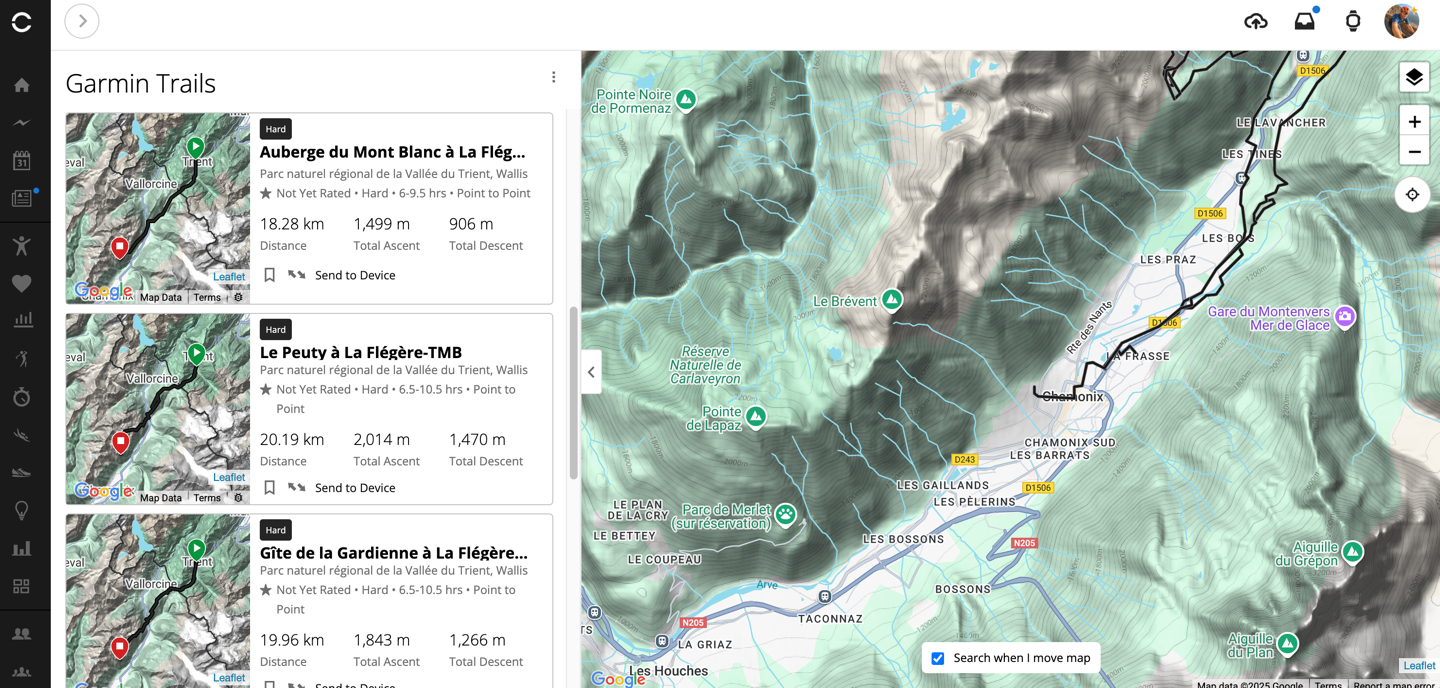Click the "Chamonix" label on the map
1440x688 pixels.
(x=1073, y=396)
